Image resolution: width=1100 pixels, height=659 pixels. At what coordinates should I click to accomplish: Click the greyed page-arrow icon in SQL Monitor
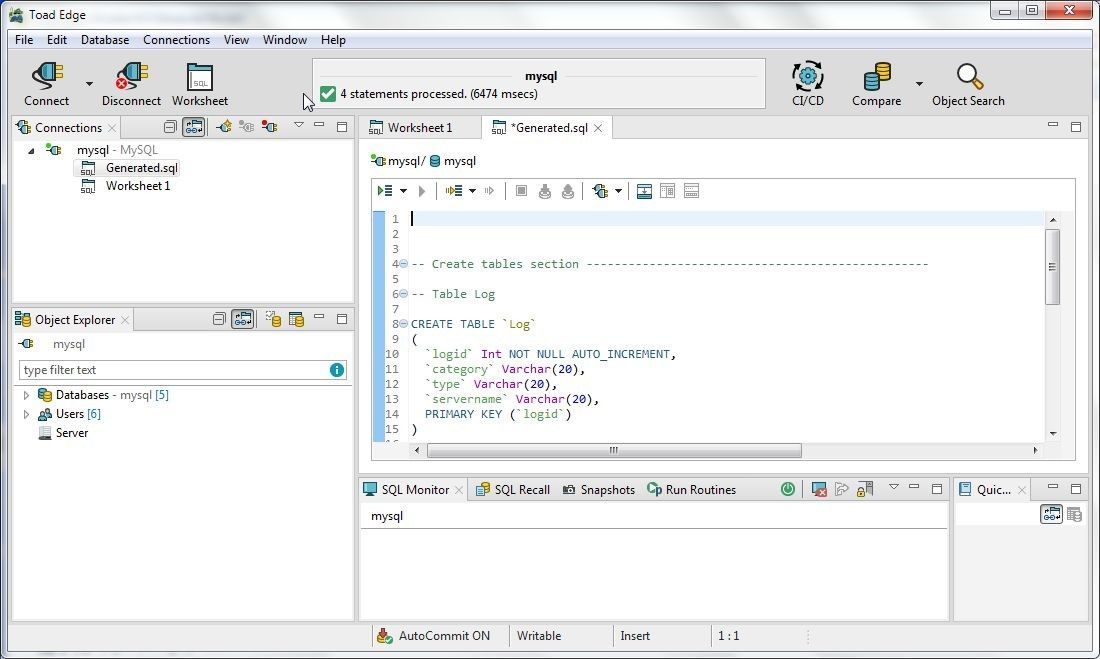[842, 489]
